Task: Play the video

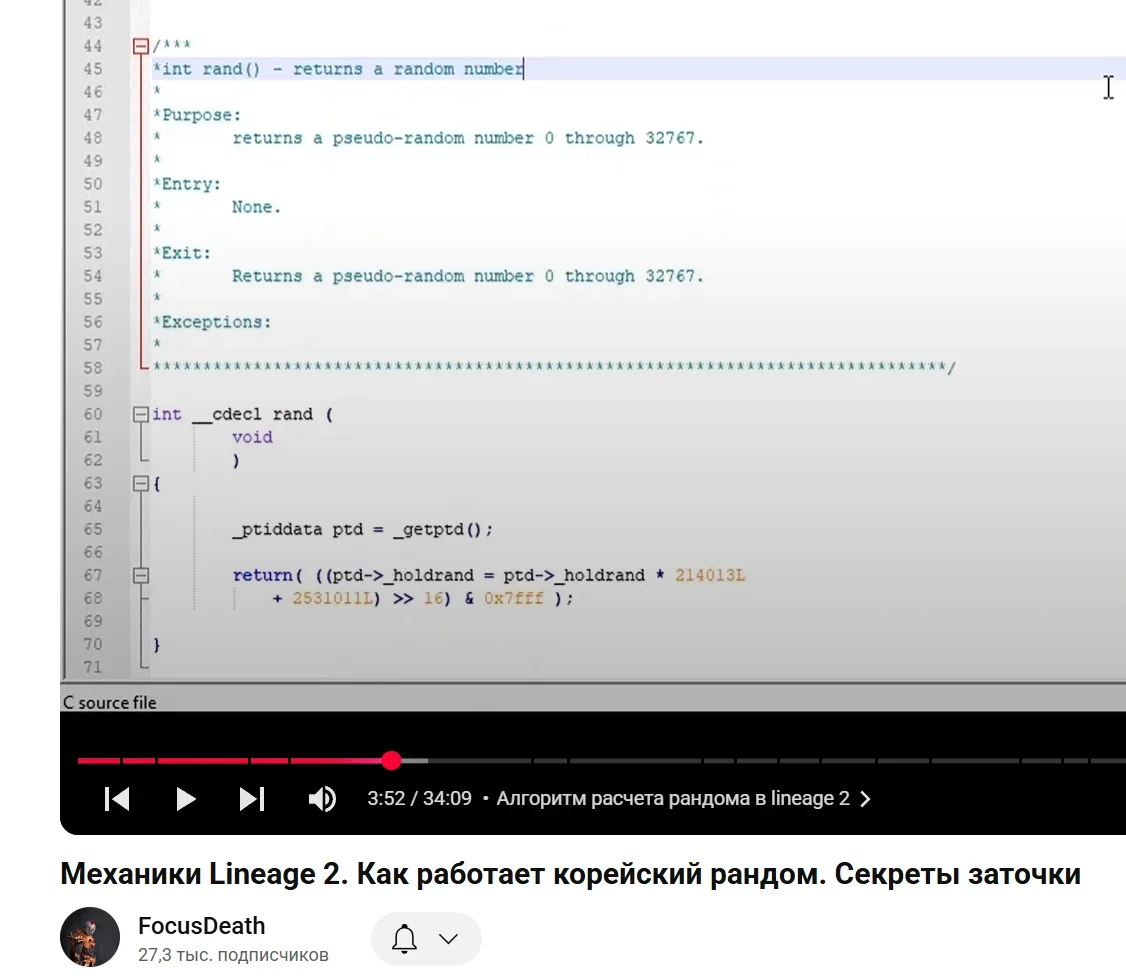Action: 185,799
